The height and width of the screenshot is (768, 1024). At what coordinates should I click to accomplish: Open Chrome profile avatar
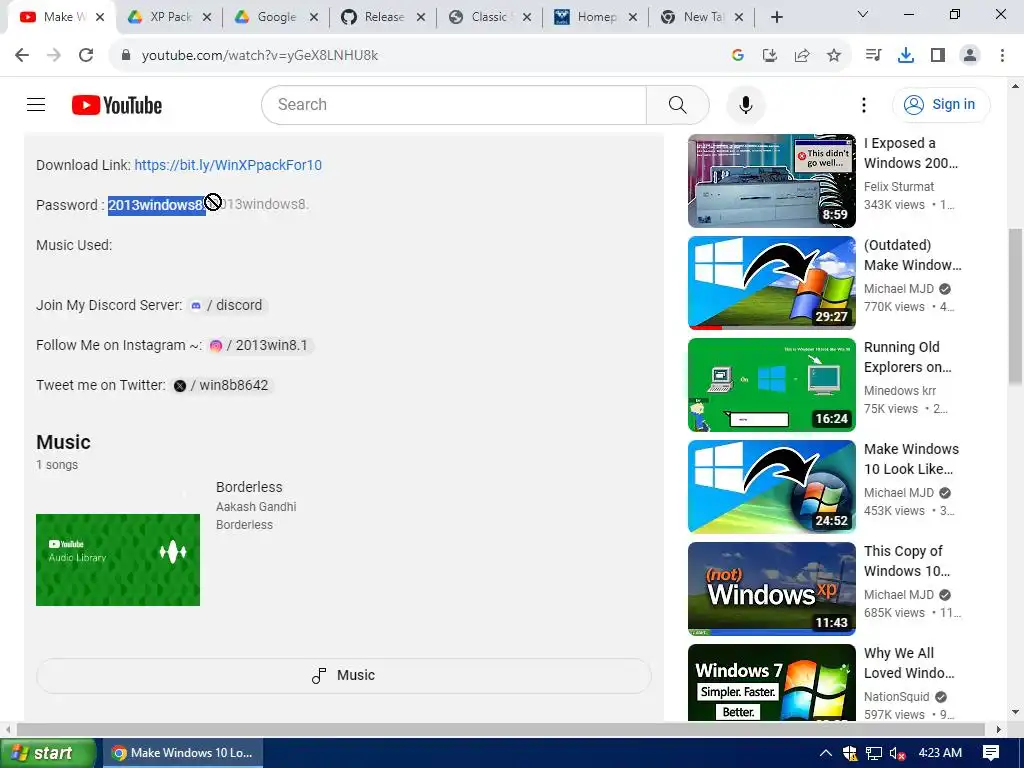coord(970,56)
